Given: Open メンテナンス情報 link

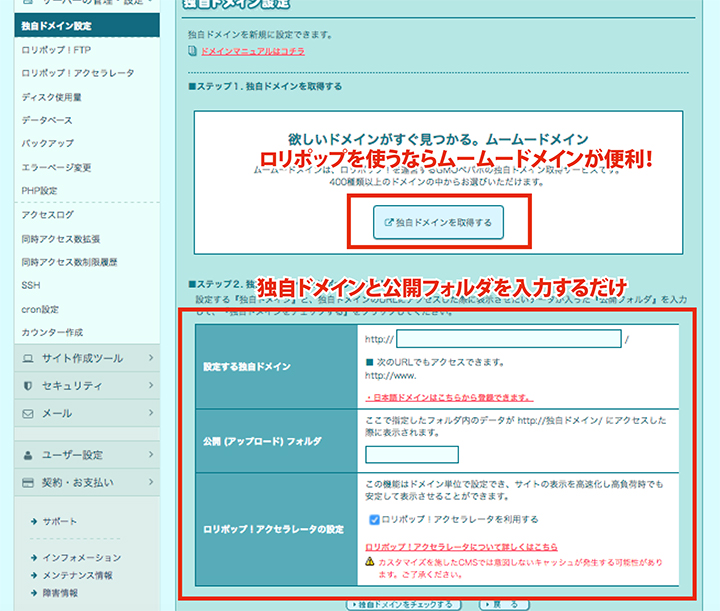Looking at the screenshot, I should [x=78, y=575].
